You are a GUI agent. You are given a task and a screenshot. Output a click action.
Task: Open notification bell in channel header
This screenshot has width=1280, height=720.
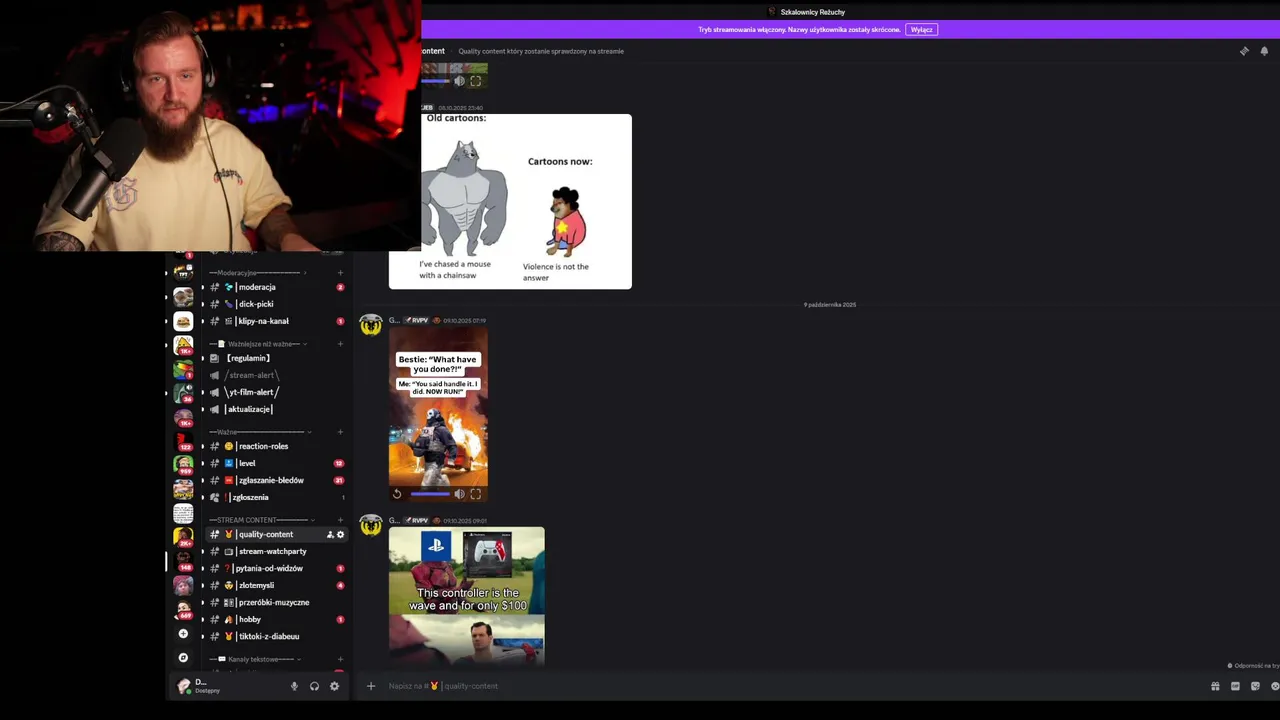click(1264, 51)
